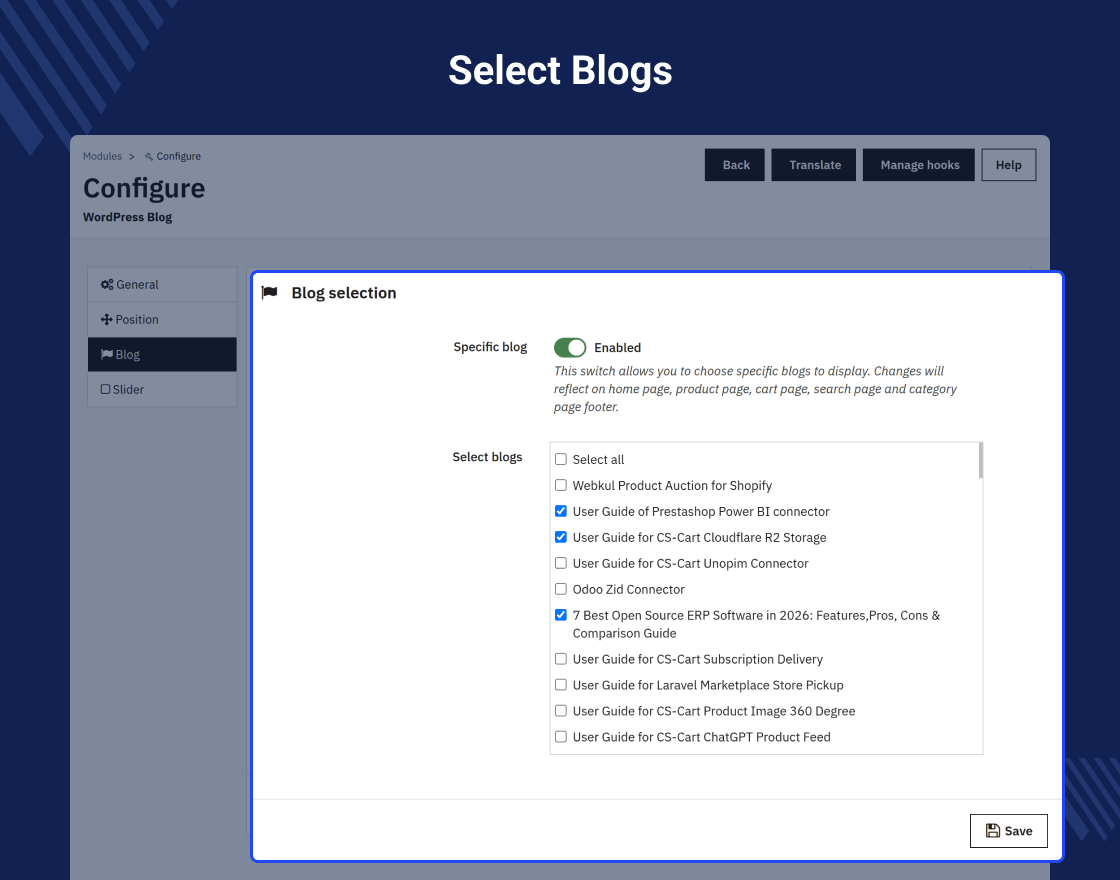Toggle the Specific blog switch
Viewport: 1120px width, 880px height.
click(x=570, y=347)
